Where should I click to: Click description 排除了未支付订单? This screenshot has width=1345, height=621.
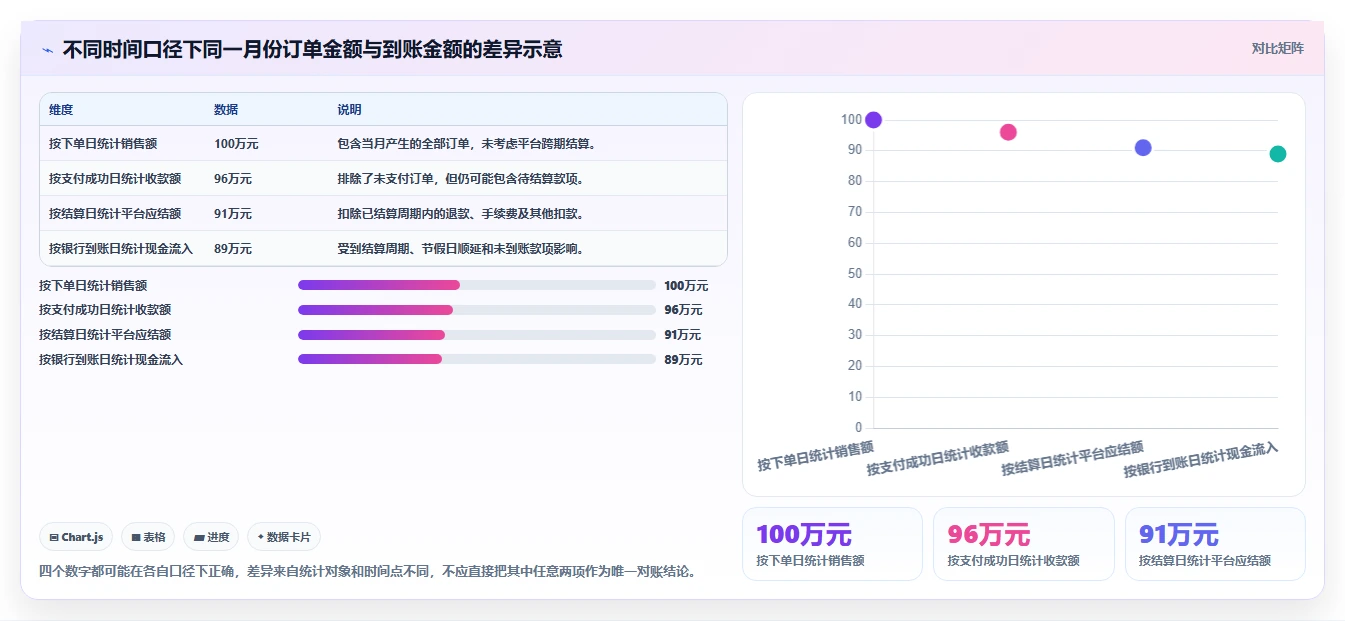click(461, 179)
